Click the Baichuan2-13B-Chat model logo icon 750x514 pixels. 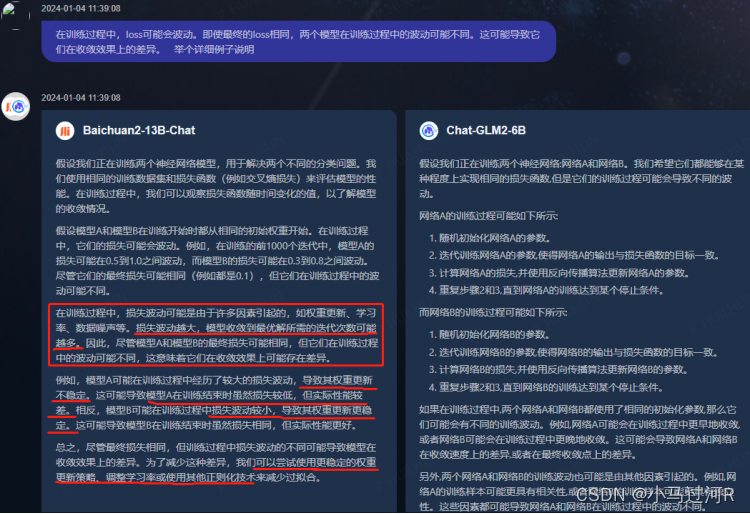click(x=65, y=131)
